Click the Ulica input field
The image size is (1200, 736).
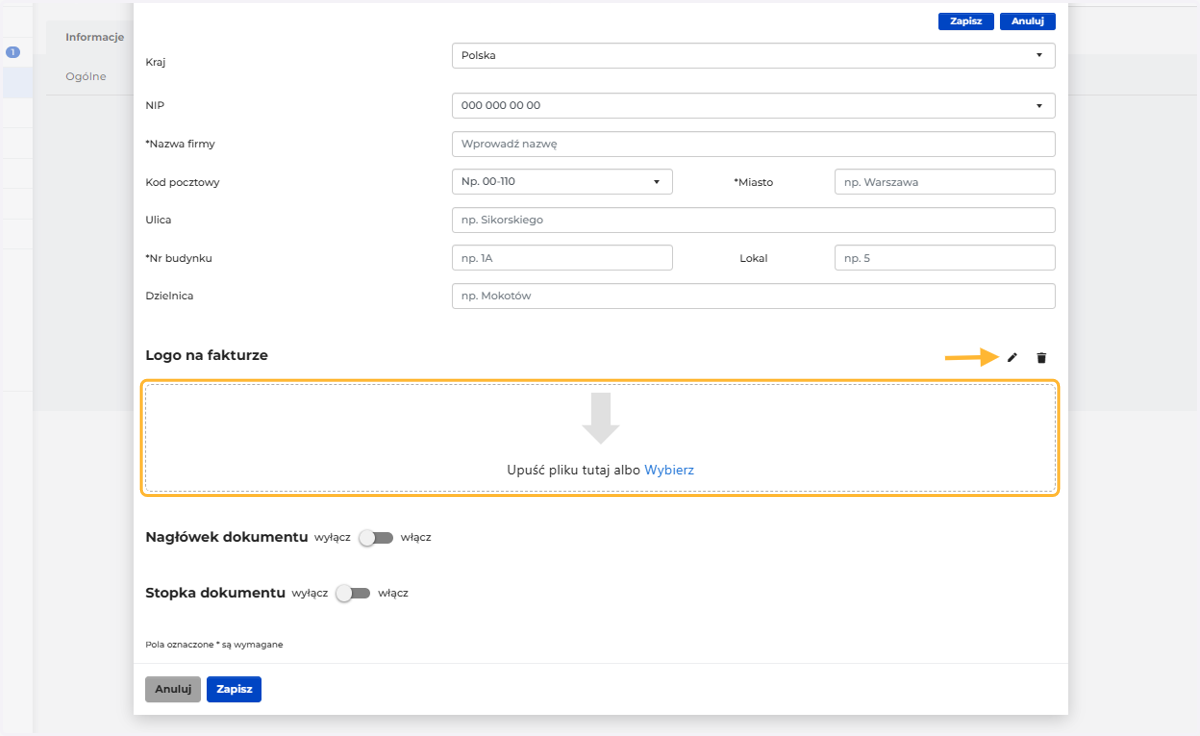[x=754, y=220]
